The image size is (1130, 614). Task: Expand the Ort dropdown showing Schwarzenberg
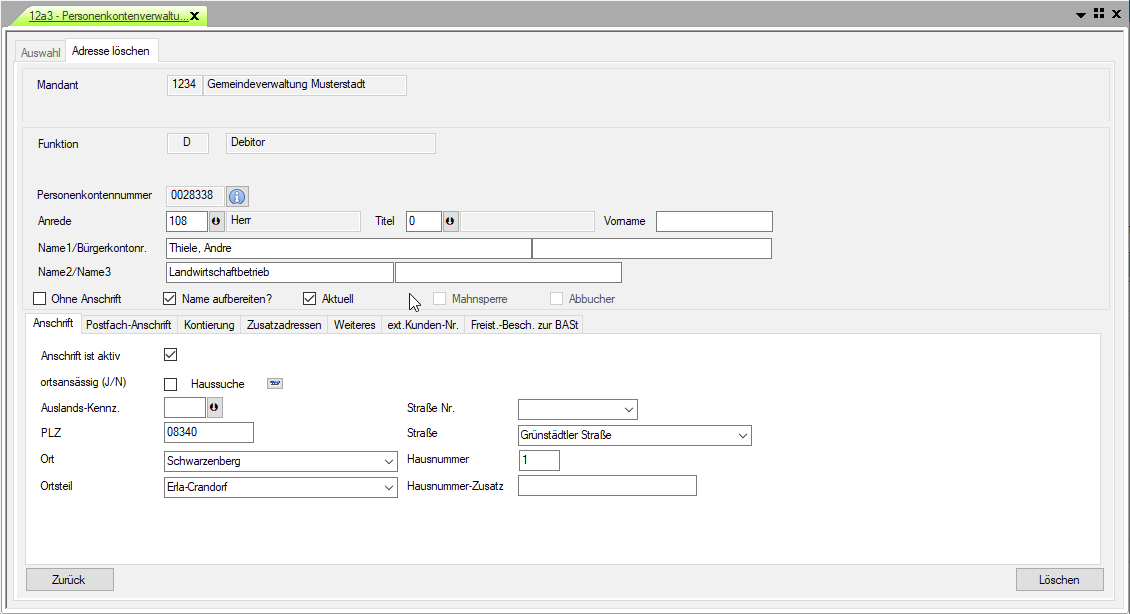coord(388,462)
